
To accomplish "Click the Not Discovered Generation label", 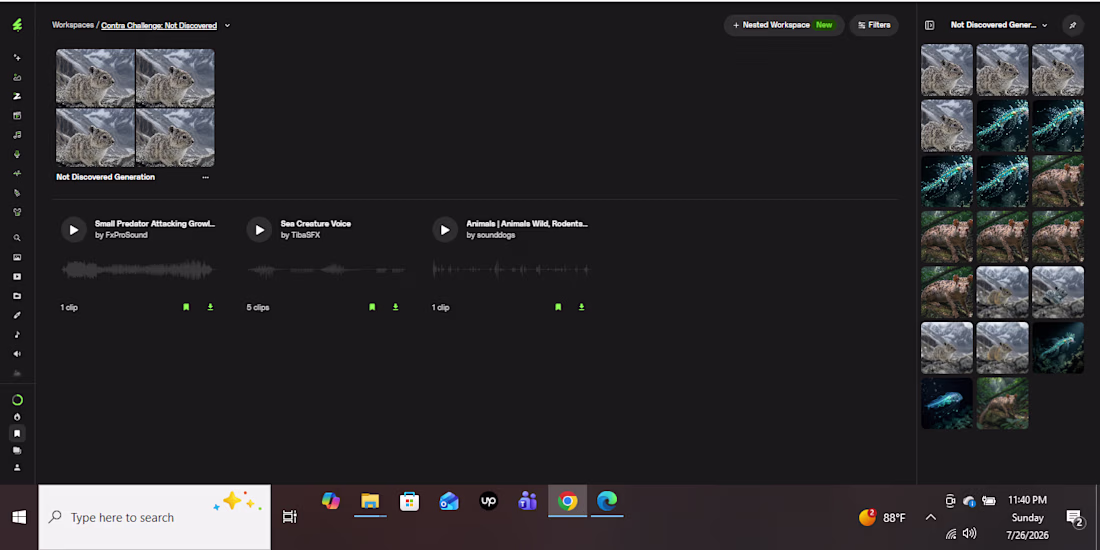I will click(x=105, y=177).
